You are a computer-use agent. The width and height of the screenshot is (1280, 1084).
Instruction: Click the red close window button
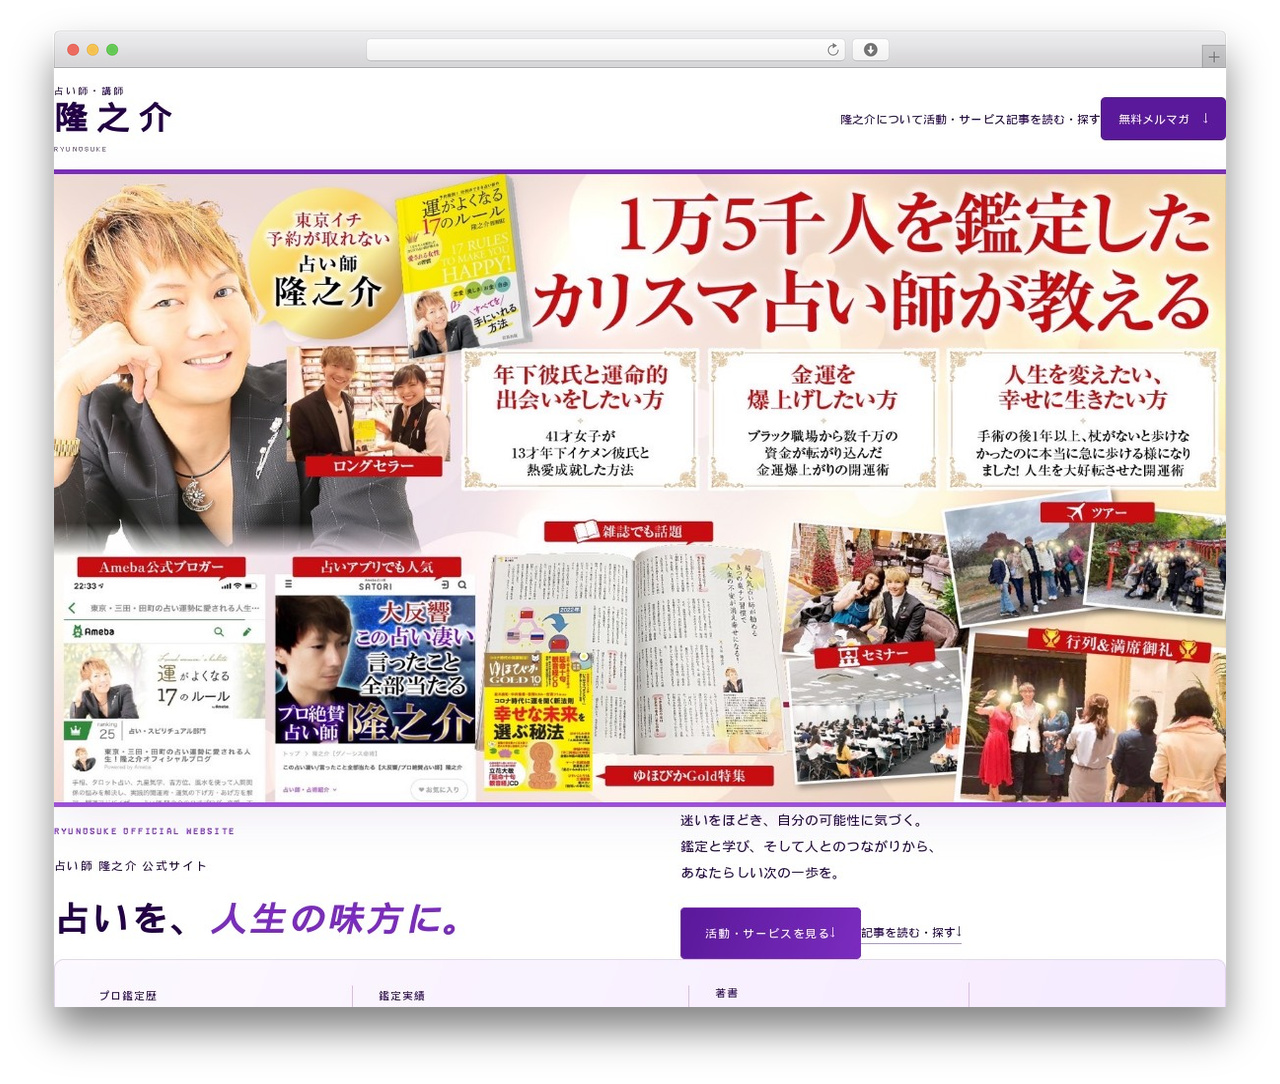pos(73,50)
